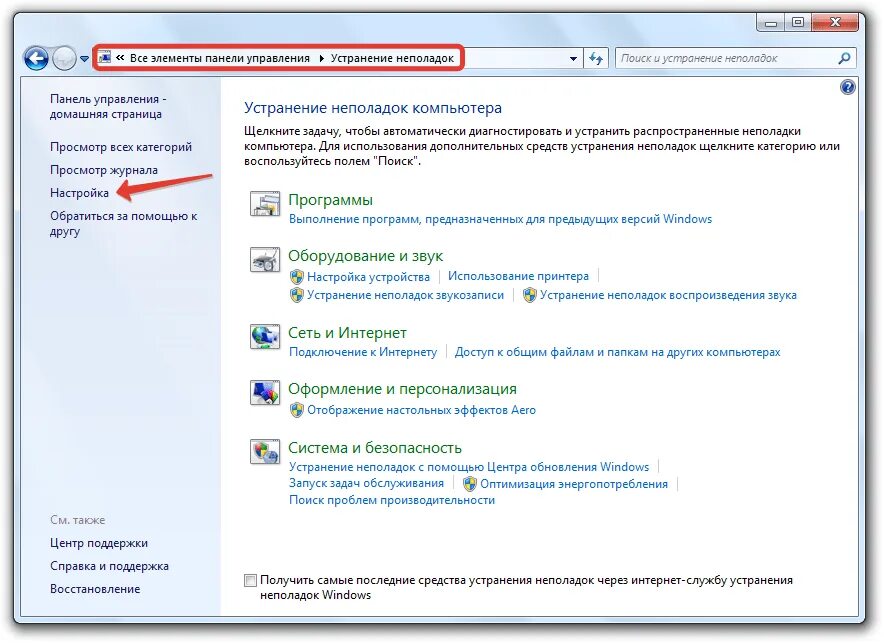Click the search magnifier icon
884x643 pixels.
(x=844, y=58)
